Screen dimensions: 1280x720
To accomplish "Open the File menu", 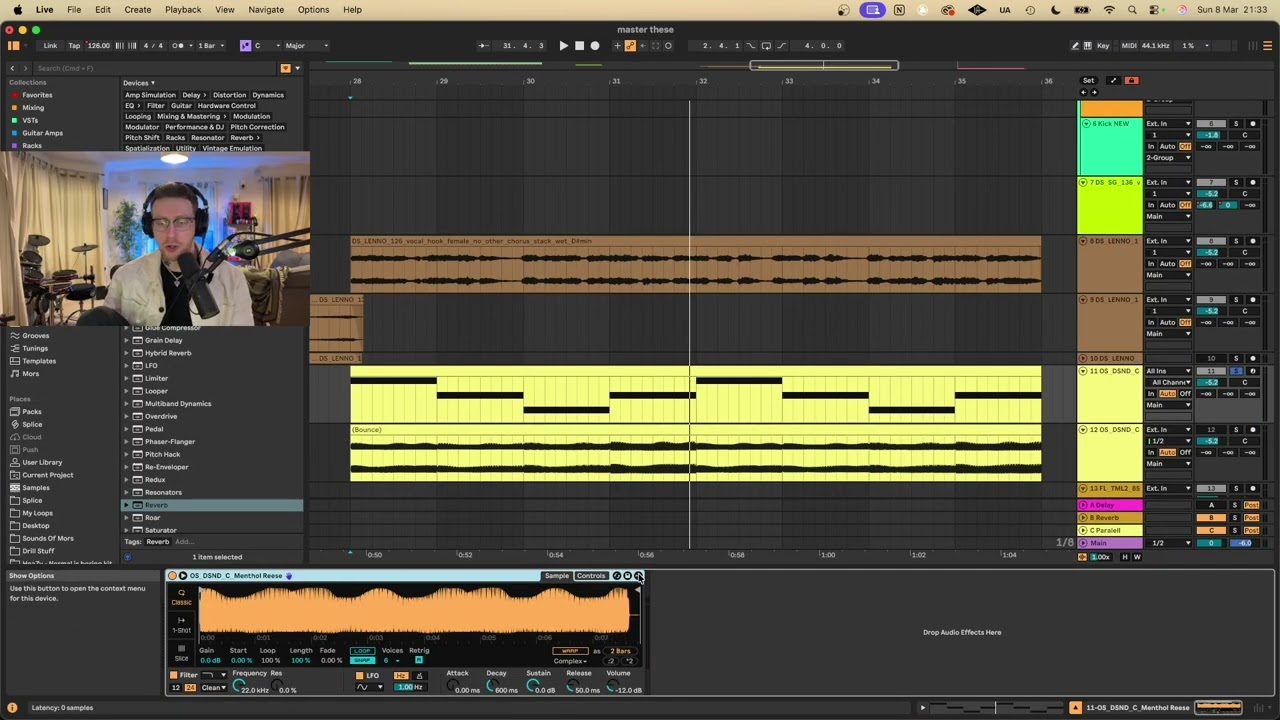I will click(74, 10).
